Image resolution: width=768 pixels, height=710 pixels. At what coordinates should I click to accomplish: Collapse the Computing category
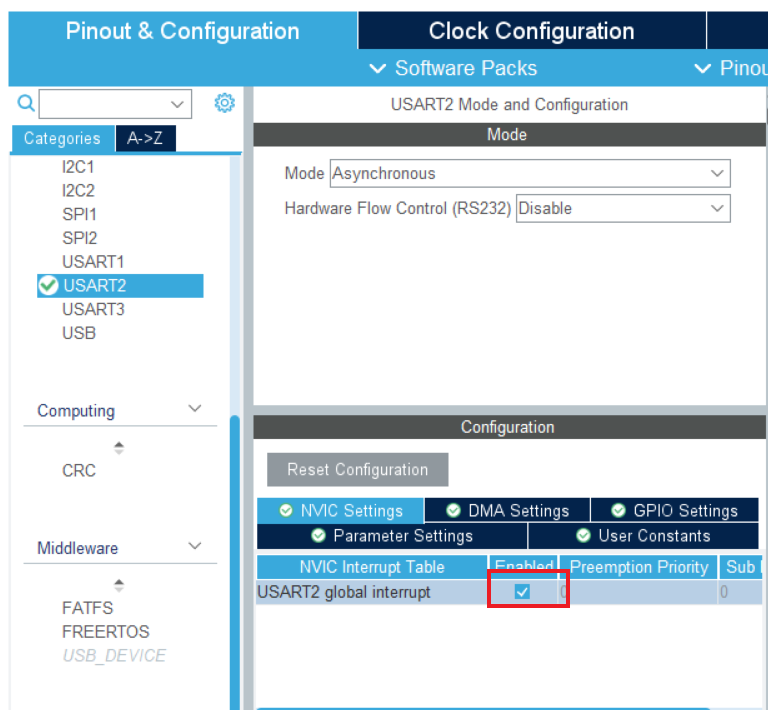(x=195, y=408)
